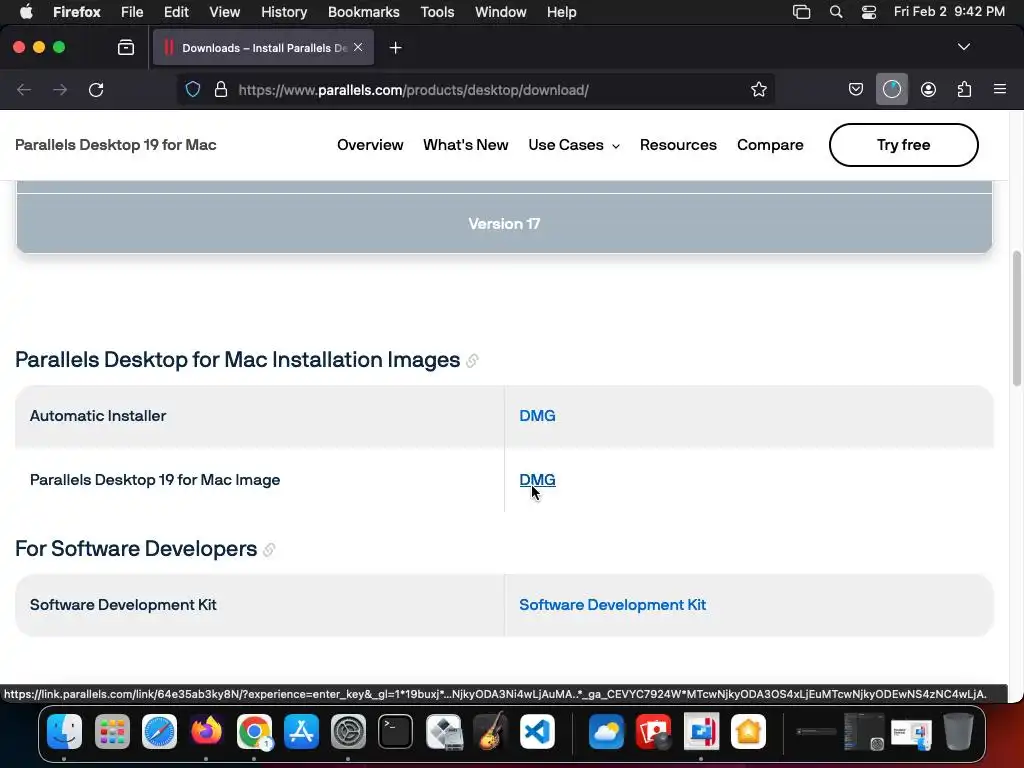Select the Downloads – Install Parallels tab
Image resolution: width=1024 pixels, height=768 pixels.
pos(263,48)
